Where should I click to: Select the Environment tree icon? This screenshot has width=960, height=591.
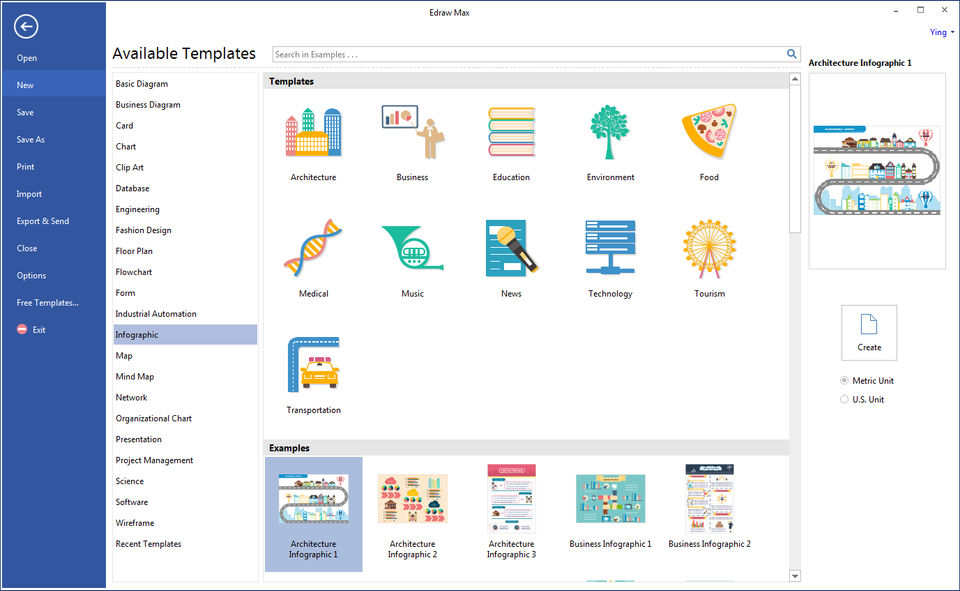[610, 132]
